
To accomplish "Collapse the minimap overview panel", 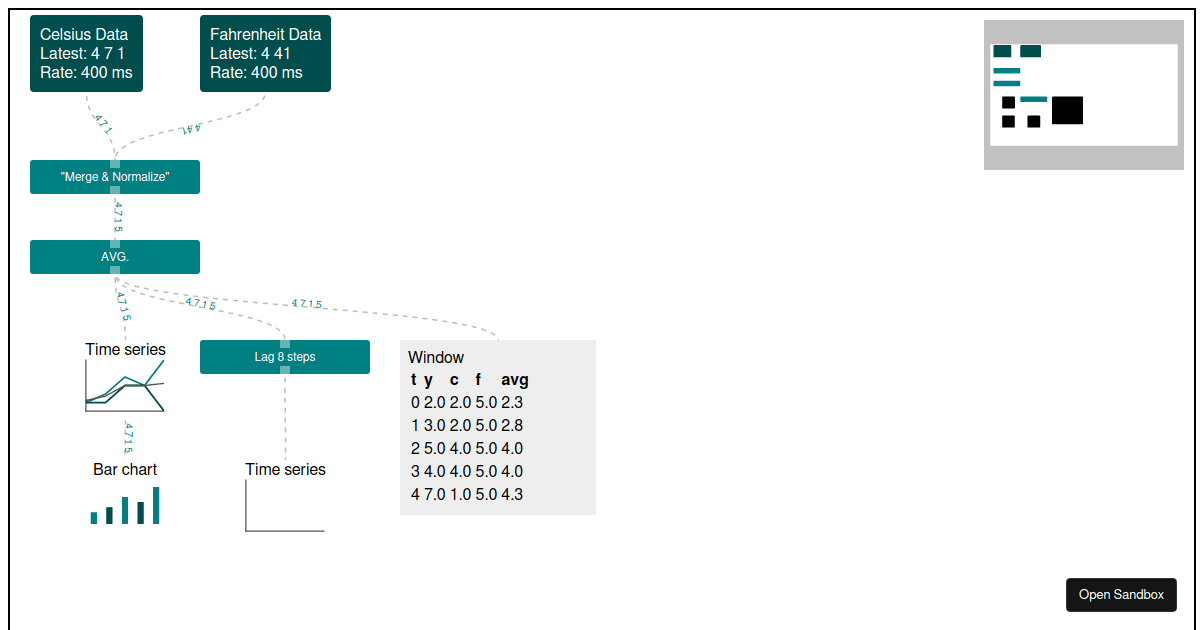I will 1083,93.
